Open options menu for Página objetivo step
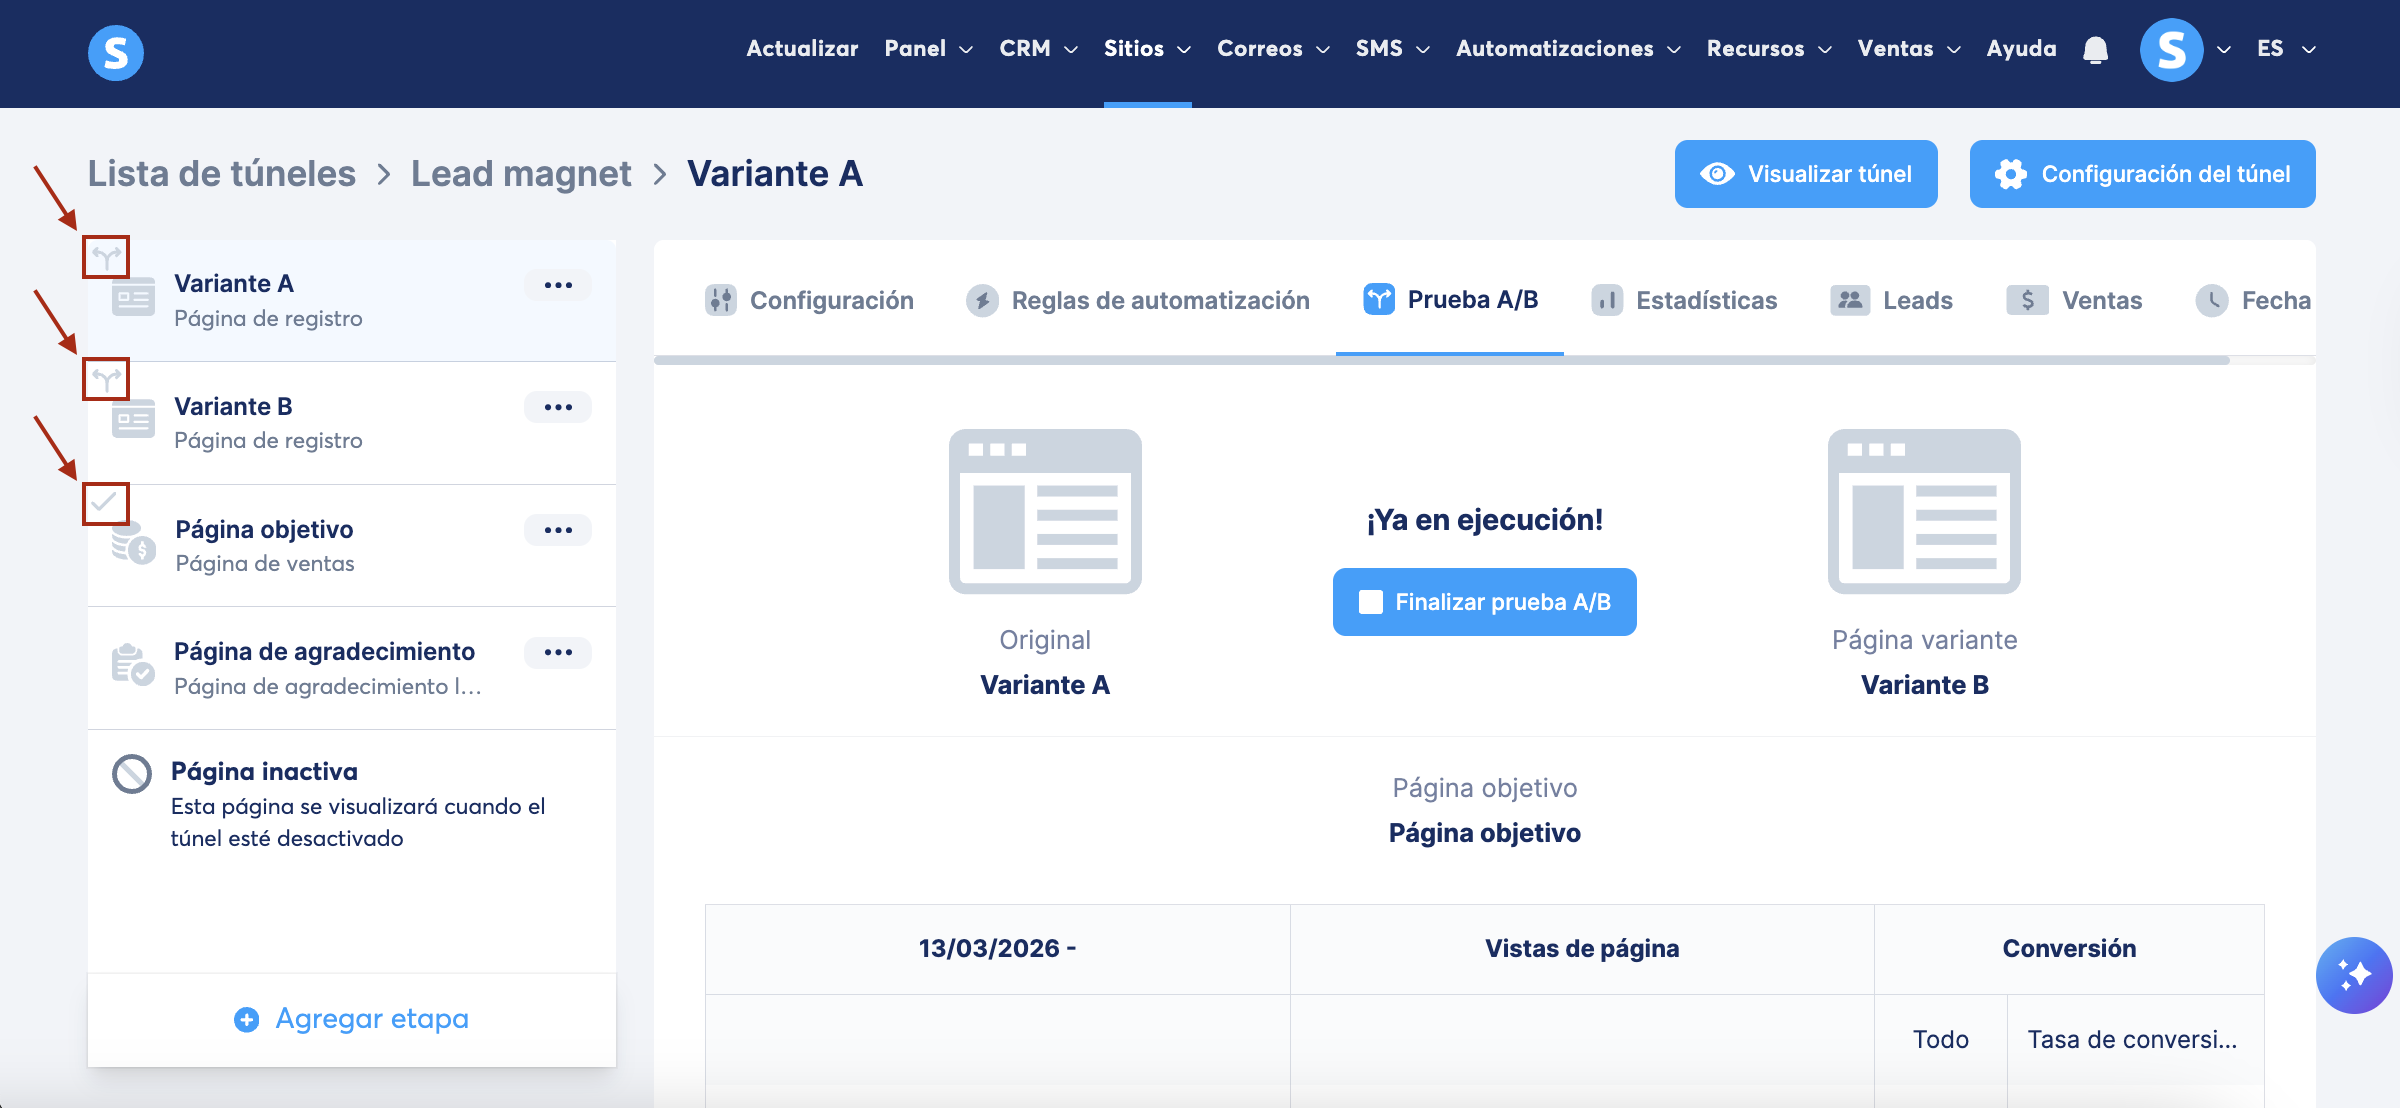Image resolution: width=2400 pixels, height=1108 pixels. (558, 530)
